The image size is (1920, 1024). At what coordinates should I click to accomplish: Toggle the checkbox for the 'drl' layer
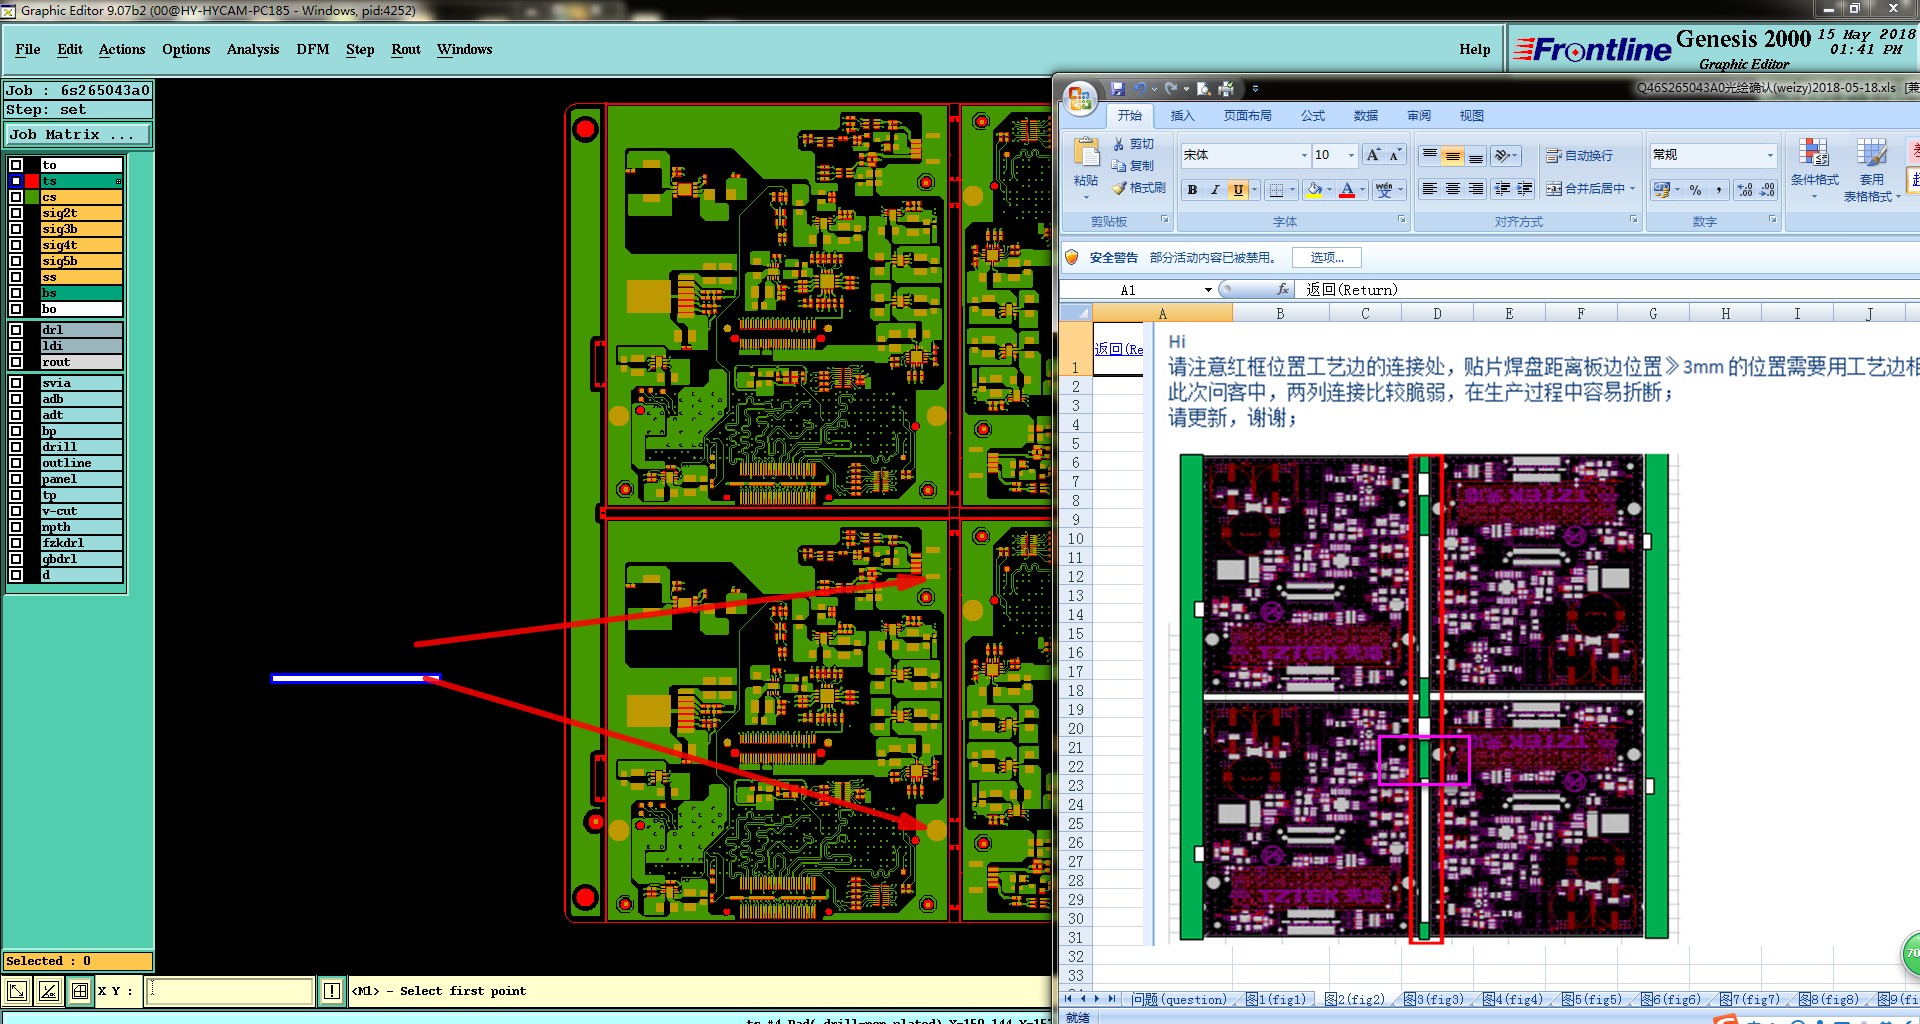tap(16, 330)
